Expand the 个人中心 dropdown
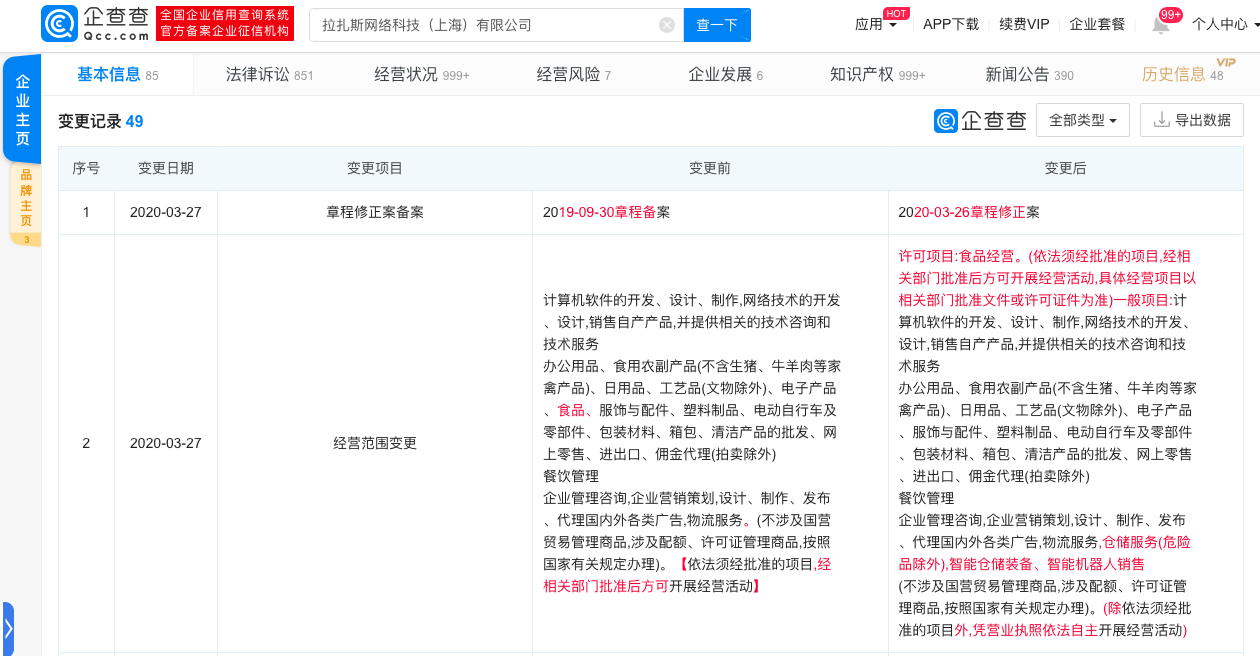Screen dimensions: 1260x656 (x=1224, y=25)
